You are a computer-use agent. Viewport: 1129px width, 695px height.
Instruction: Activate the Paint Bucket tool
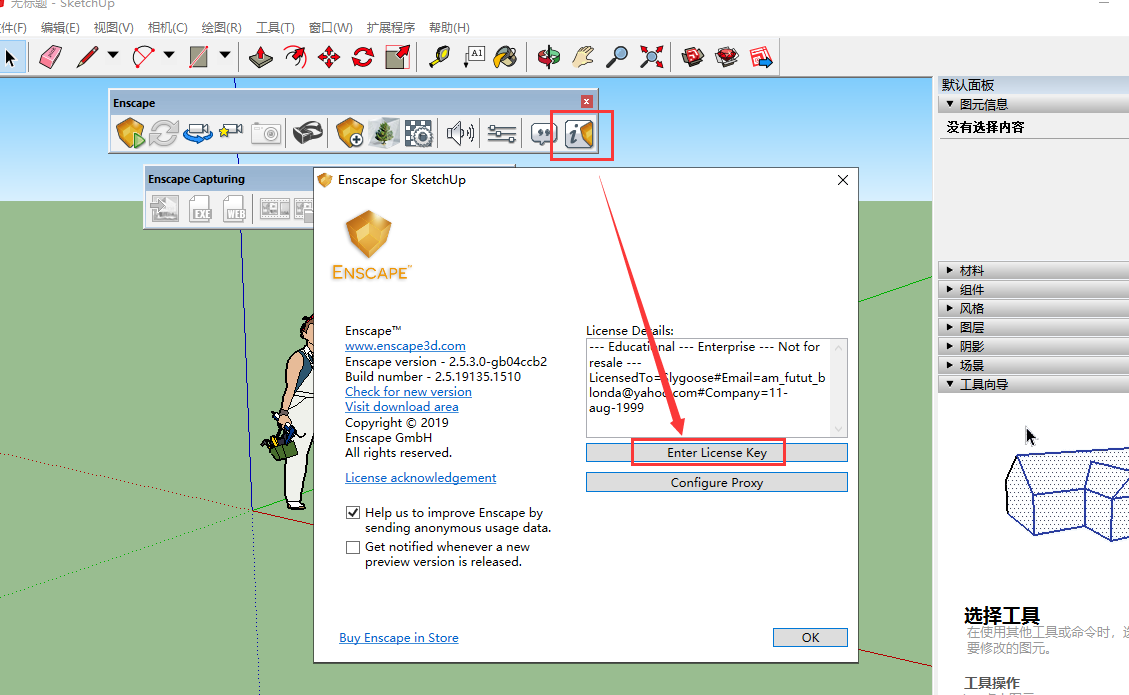point(506,57)
